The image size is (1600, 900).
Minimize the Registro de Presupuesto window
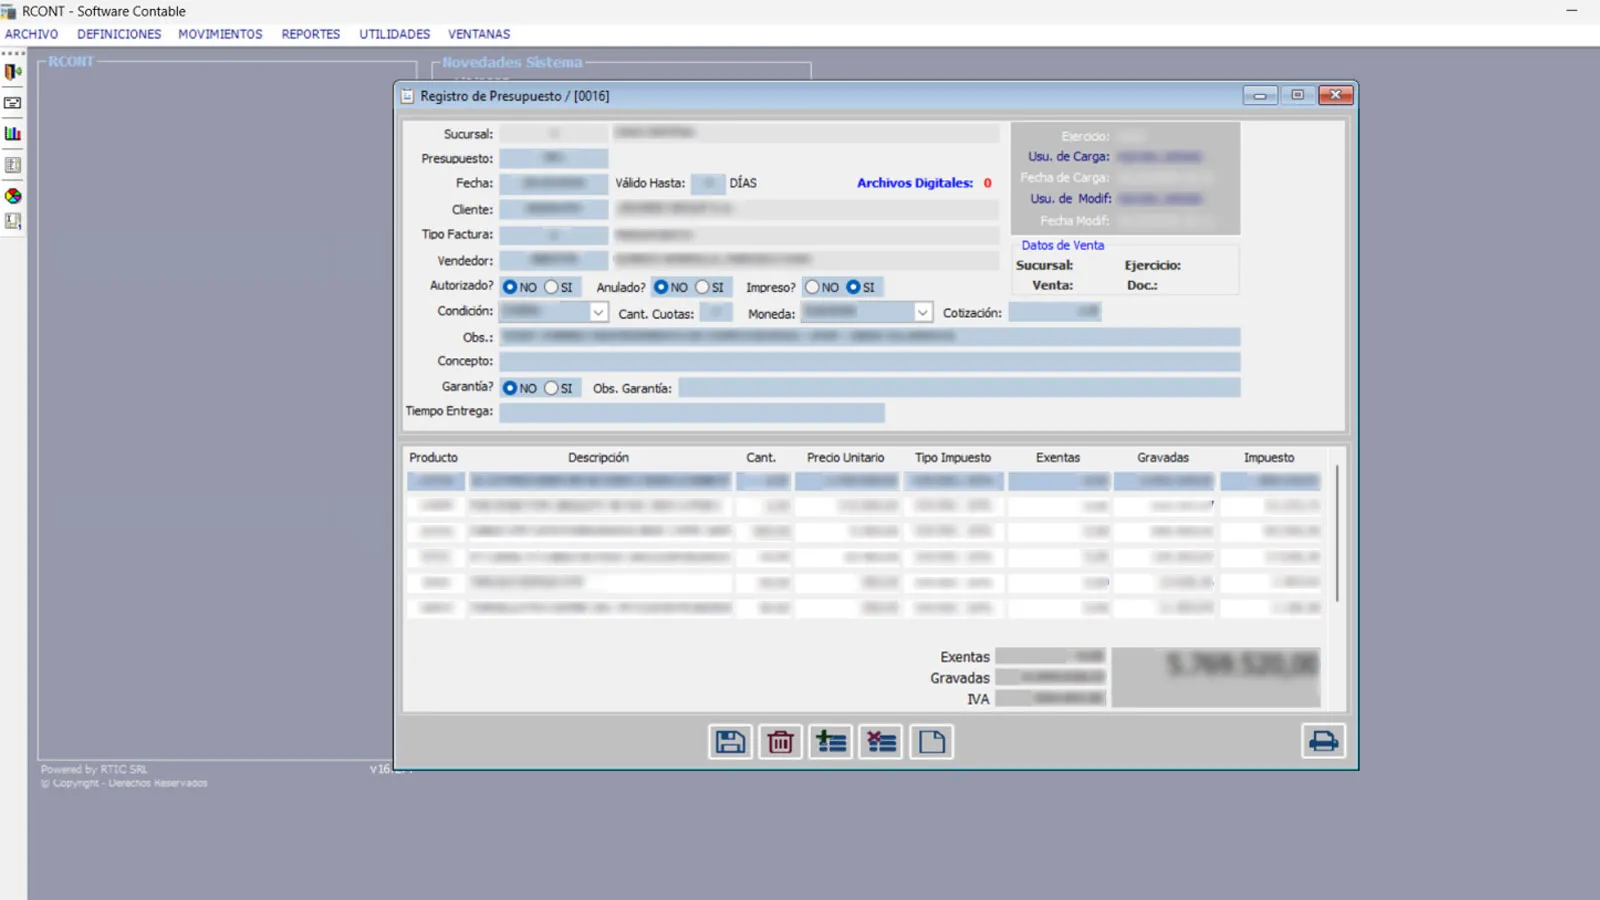pos(1260,95)
